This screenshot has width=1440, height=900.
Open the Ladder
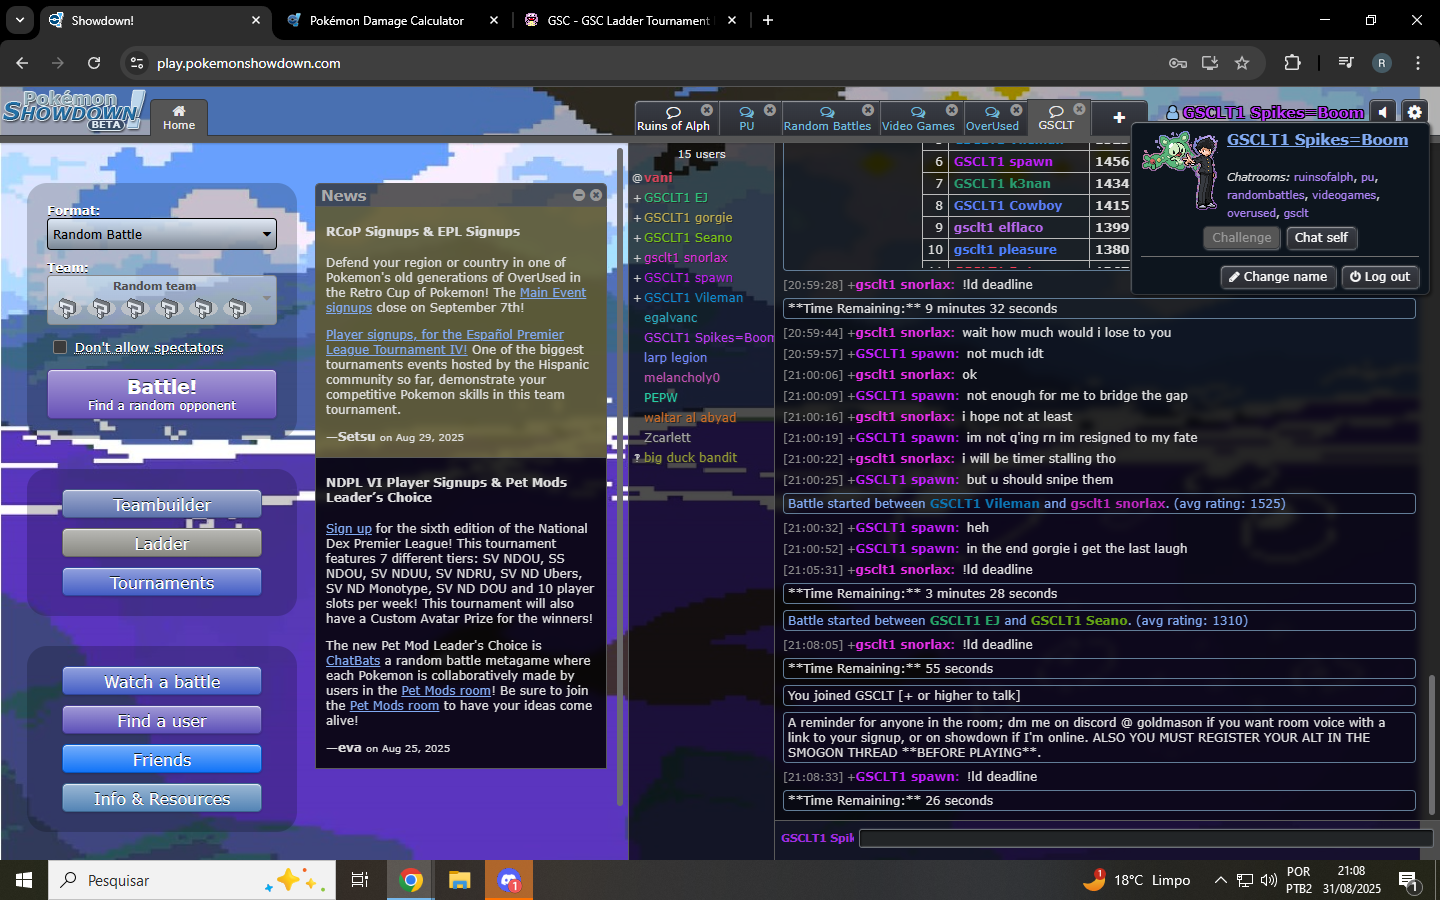tap(162, 544)
